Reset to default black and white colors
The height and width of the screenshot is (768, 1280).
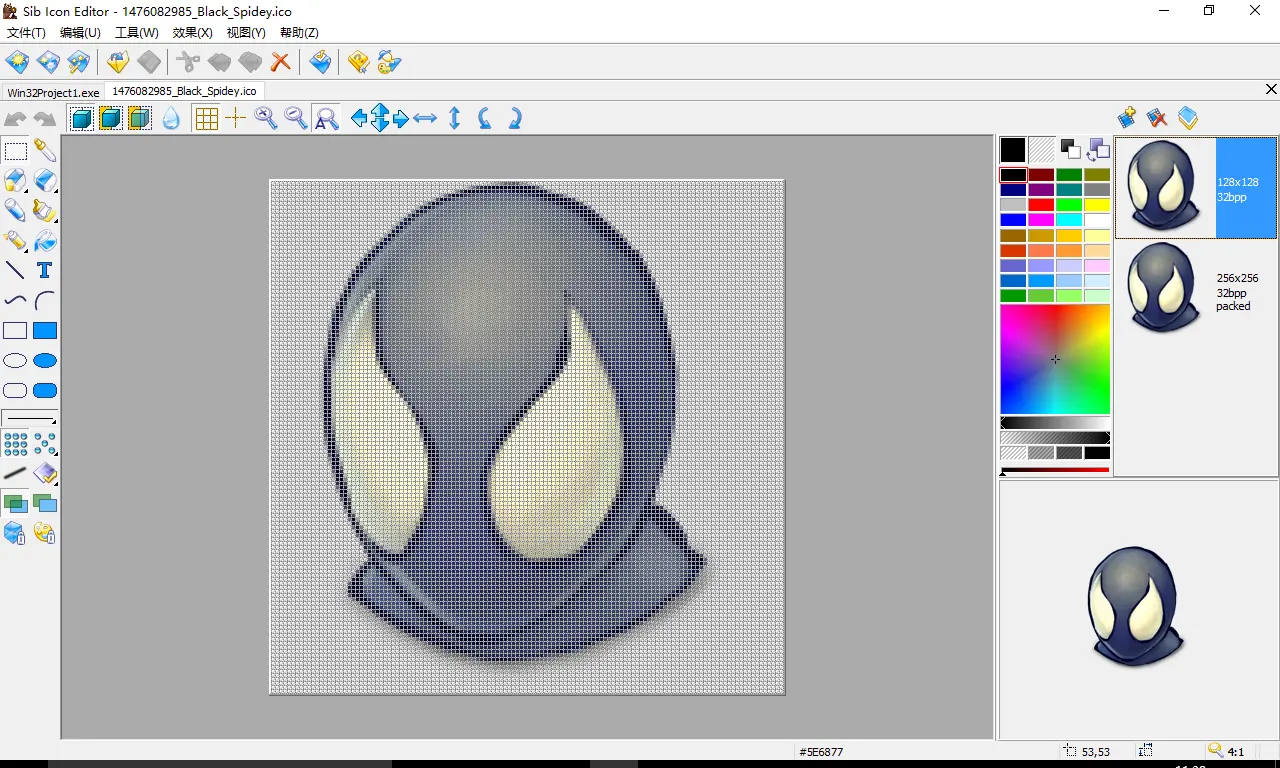(1070, 149)
